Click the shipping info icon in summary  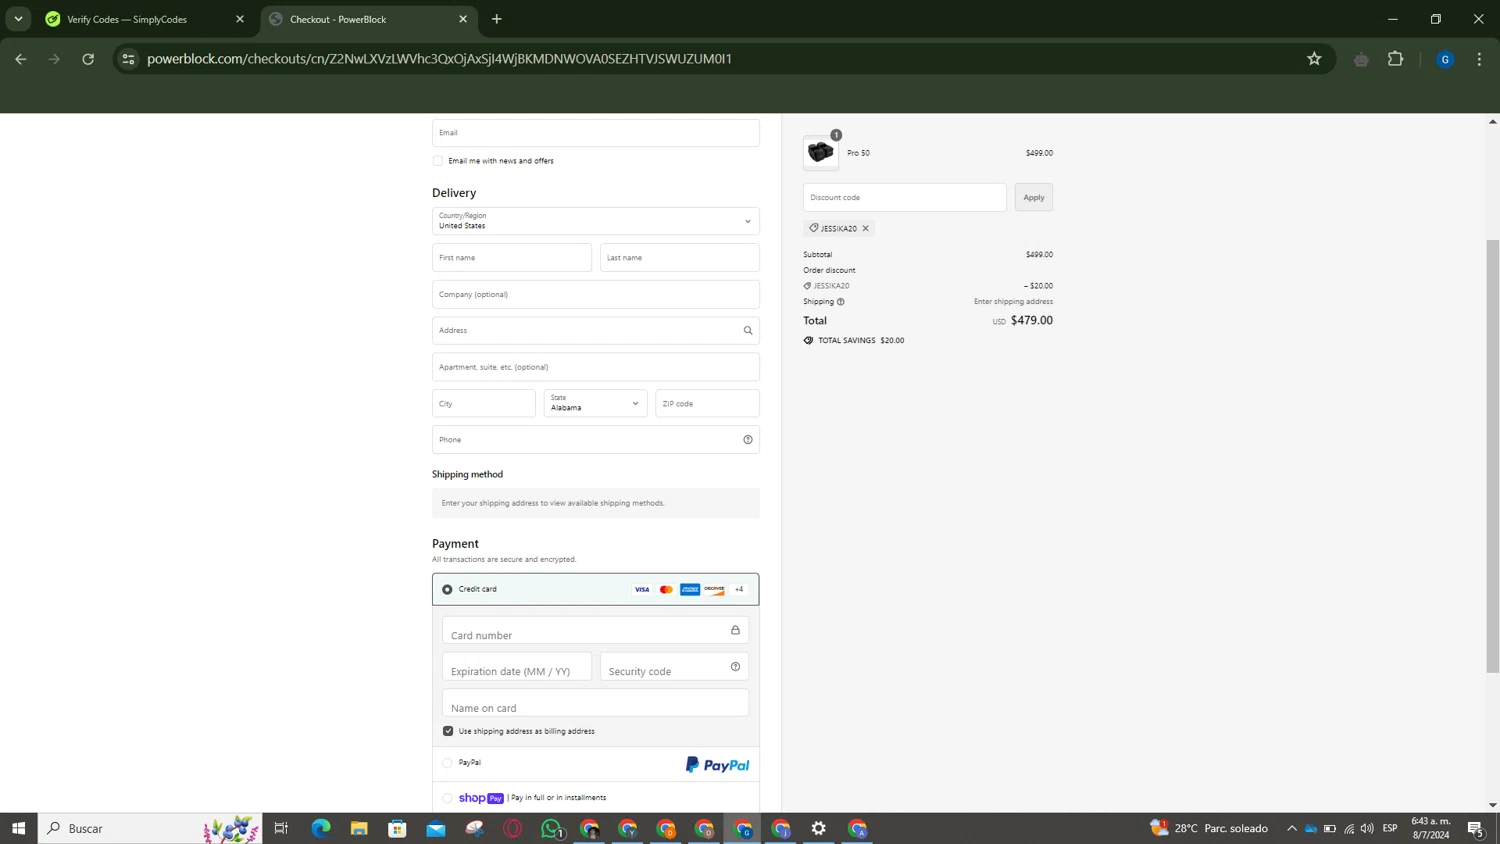tap(840, 302)
